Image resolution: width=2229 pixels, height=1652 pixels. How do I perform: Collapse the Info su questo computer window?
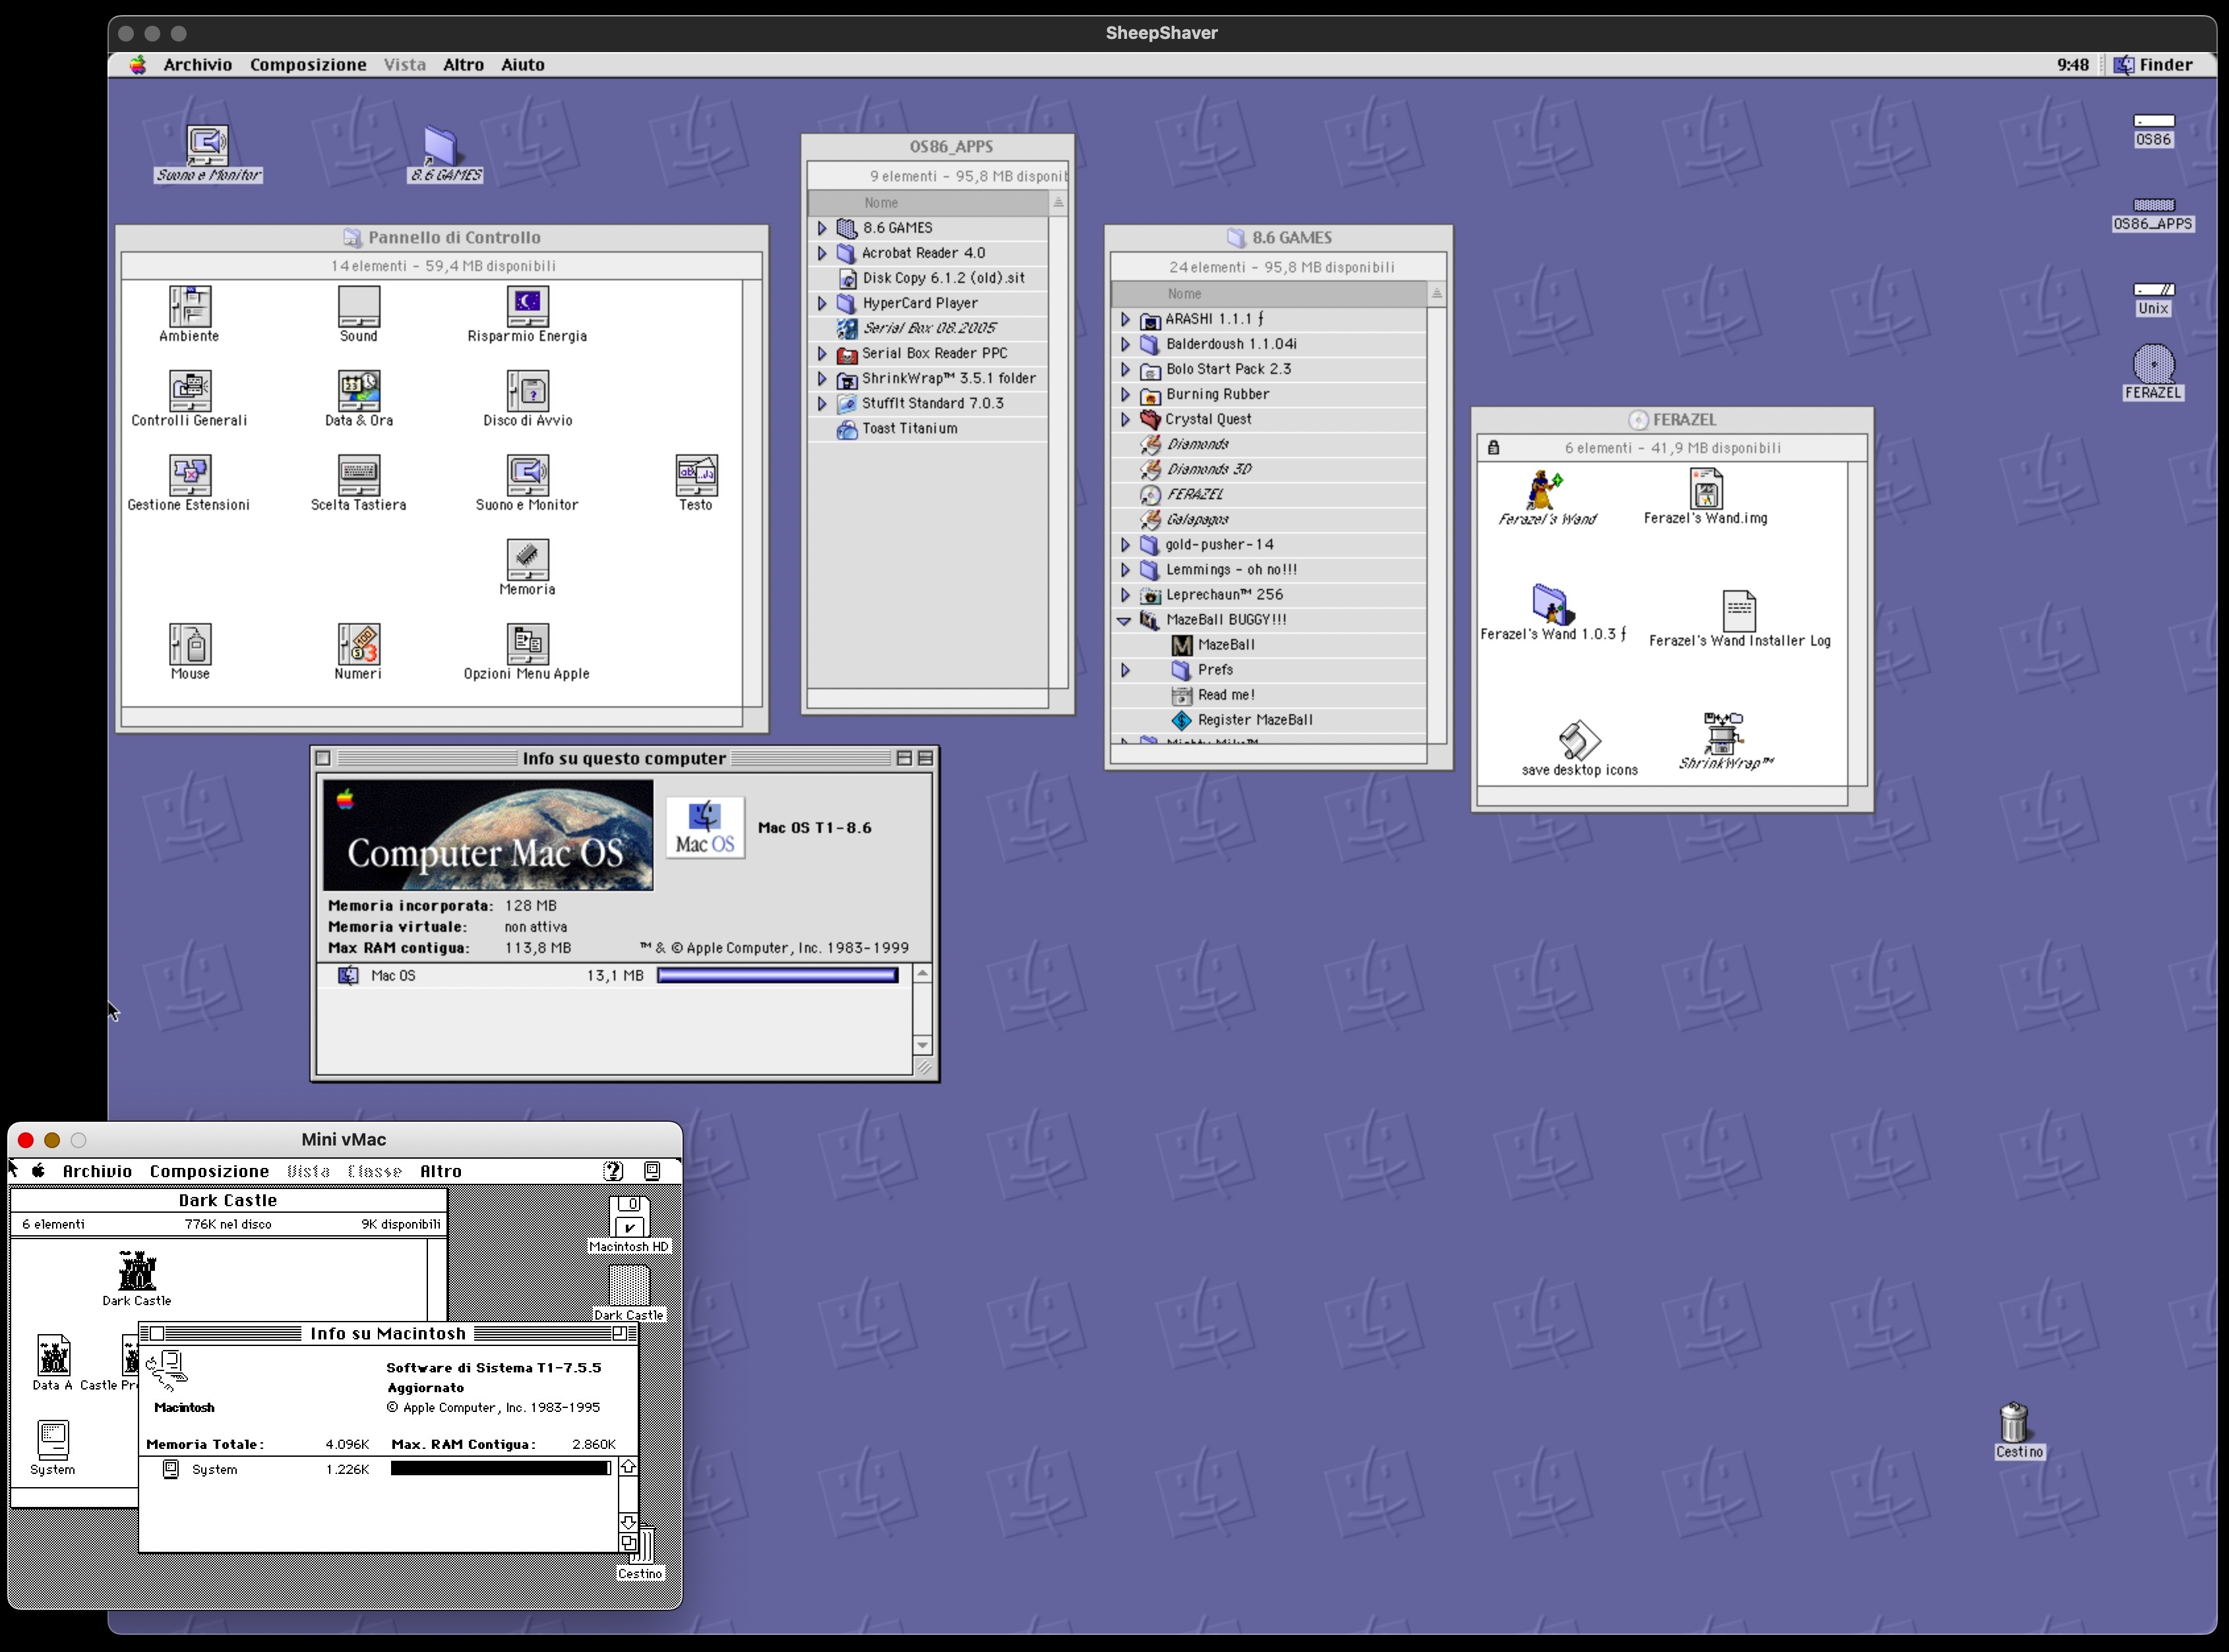point(926,758)
